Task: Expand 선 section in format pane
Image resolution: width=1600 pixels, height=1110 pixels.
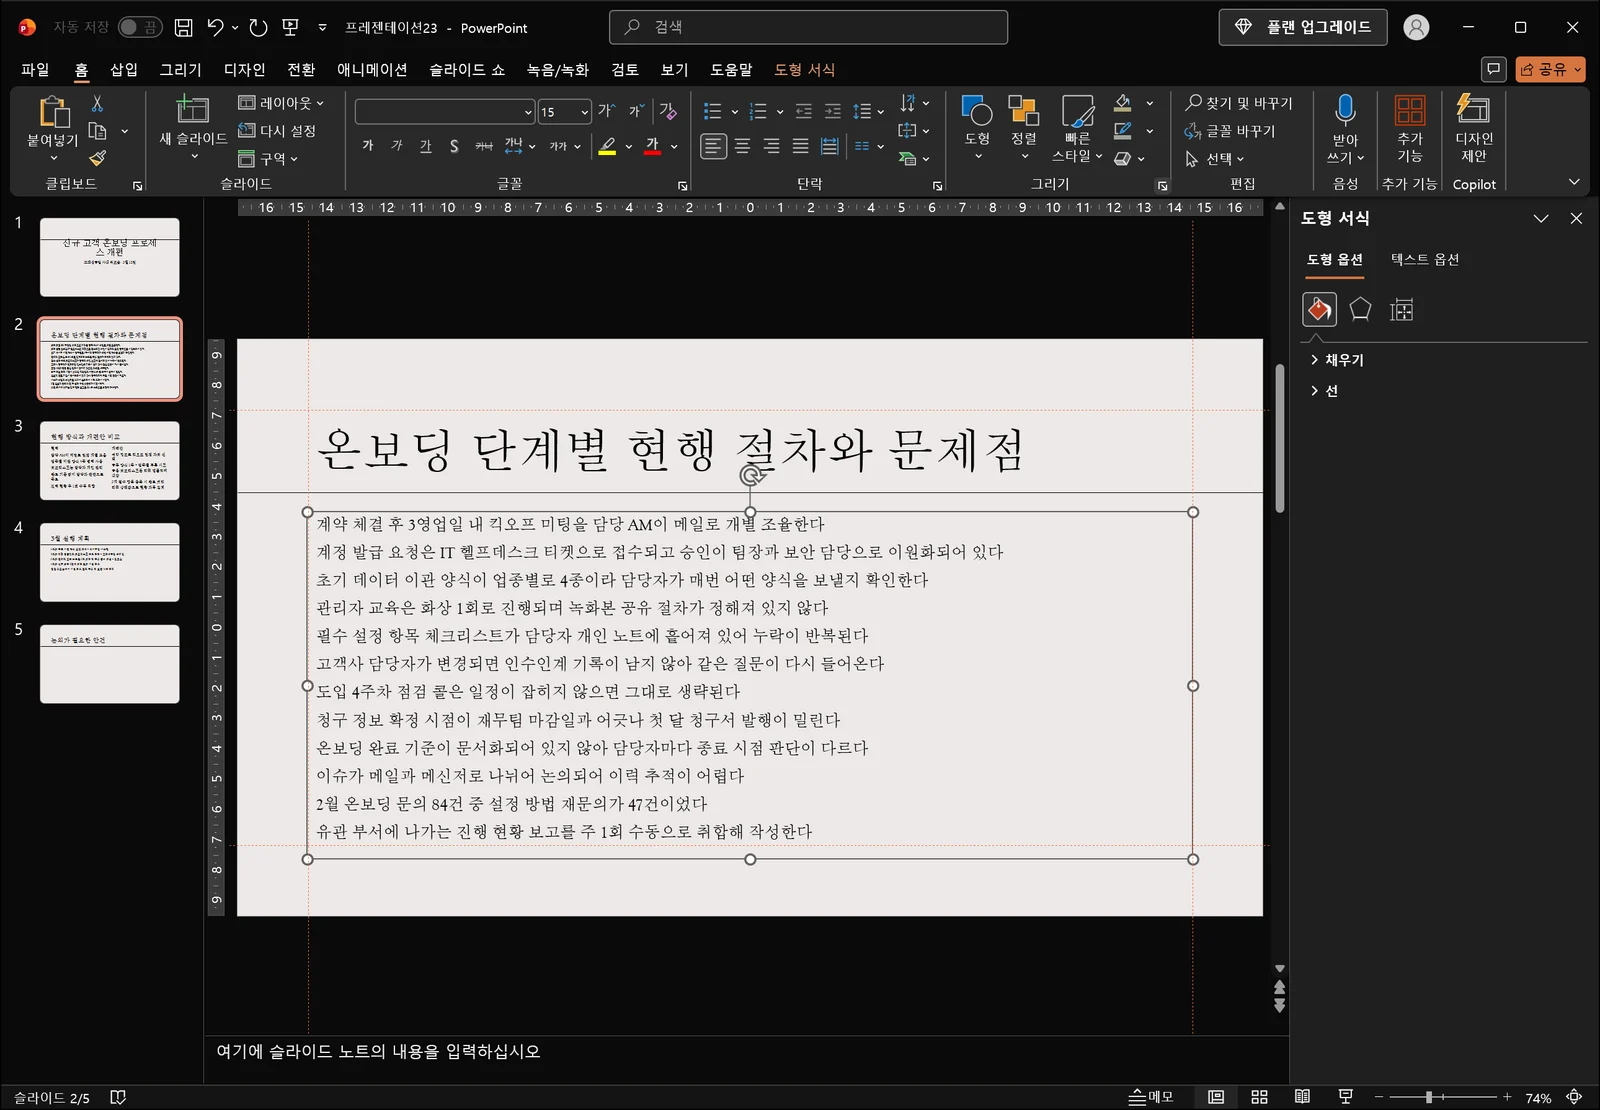Action: pyautogui.click(x=1323, y=391)
